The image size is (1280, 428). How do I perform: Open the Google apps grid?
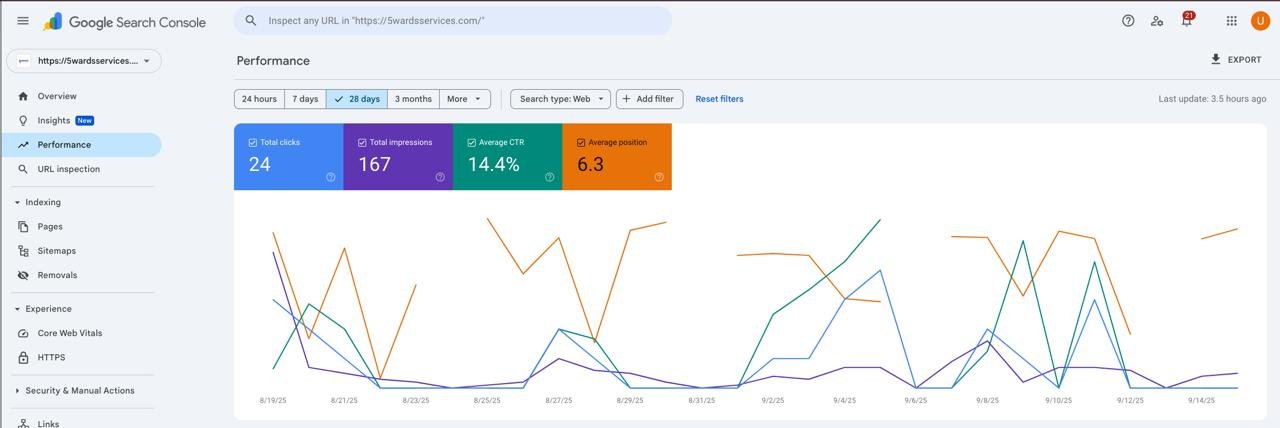[x=1231, y=21]
